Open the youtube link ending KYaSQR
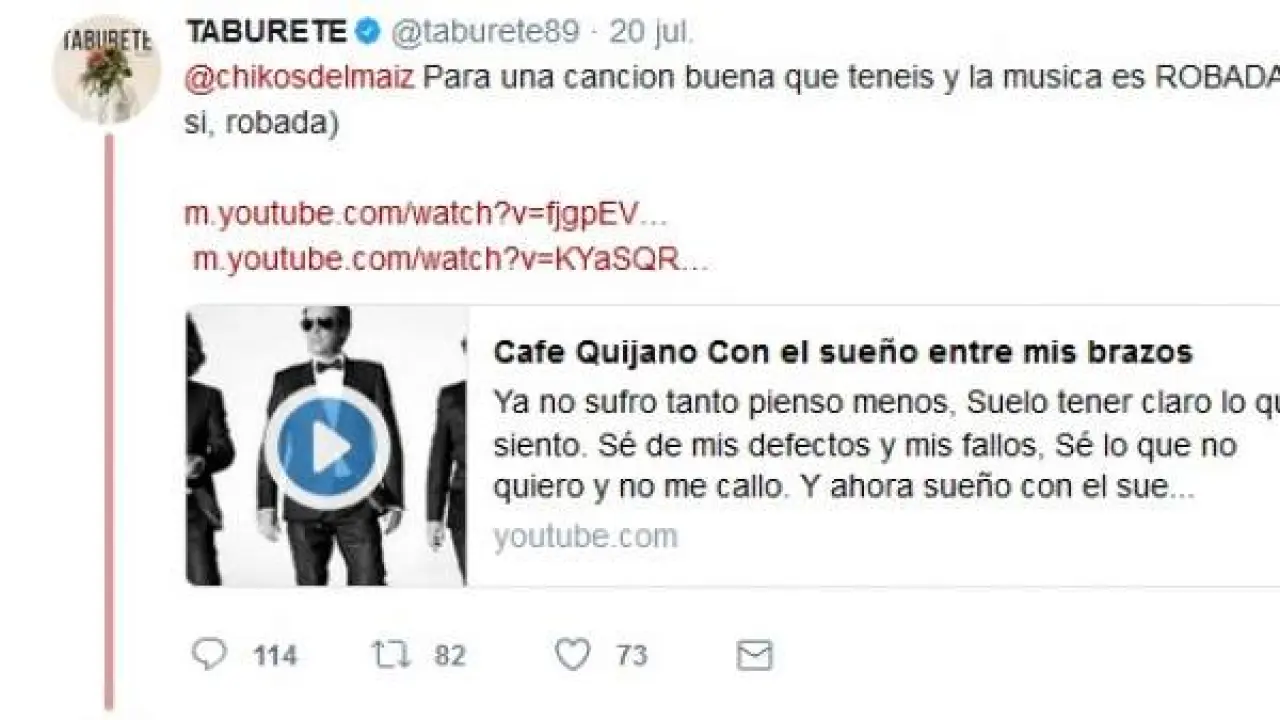 [x=450, y=259]
